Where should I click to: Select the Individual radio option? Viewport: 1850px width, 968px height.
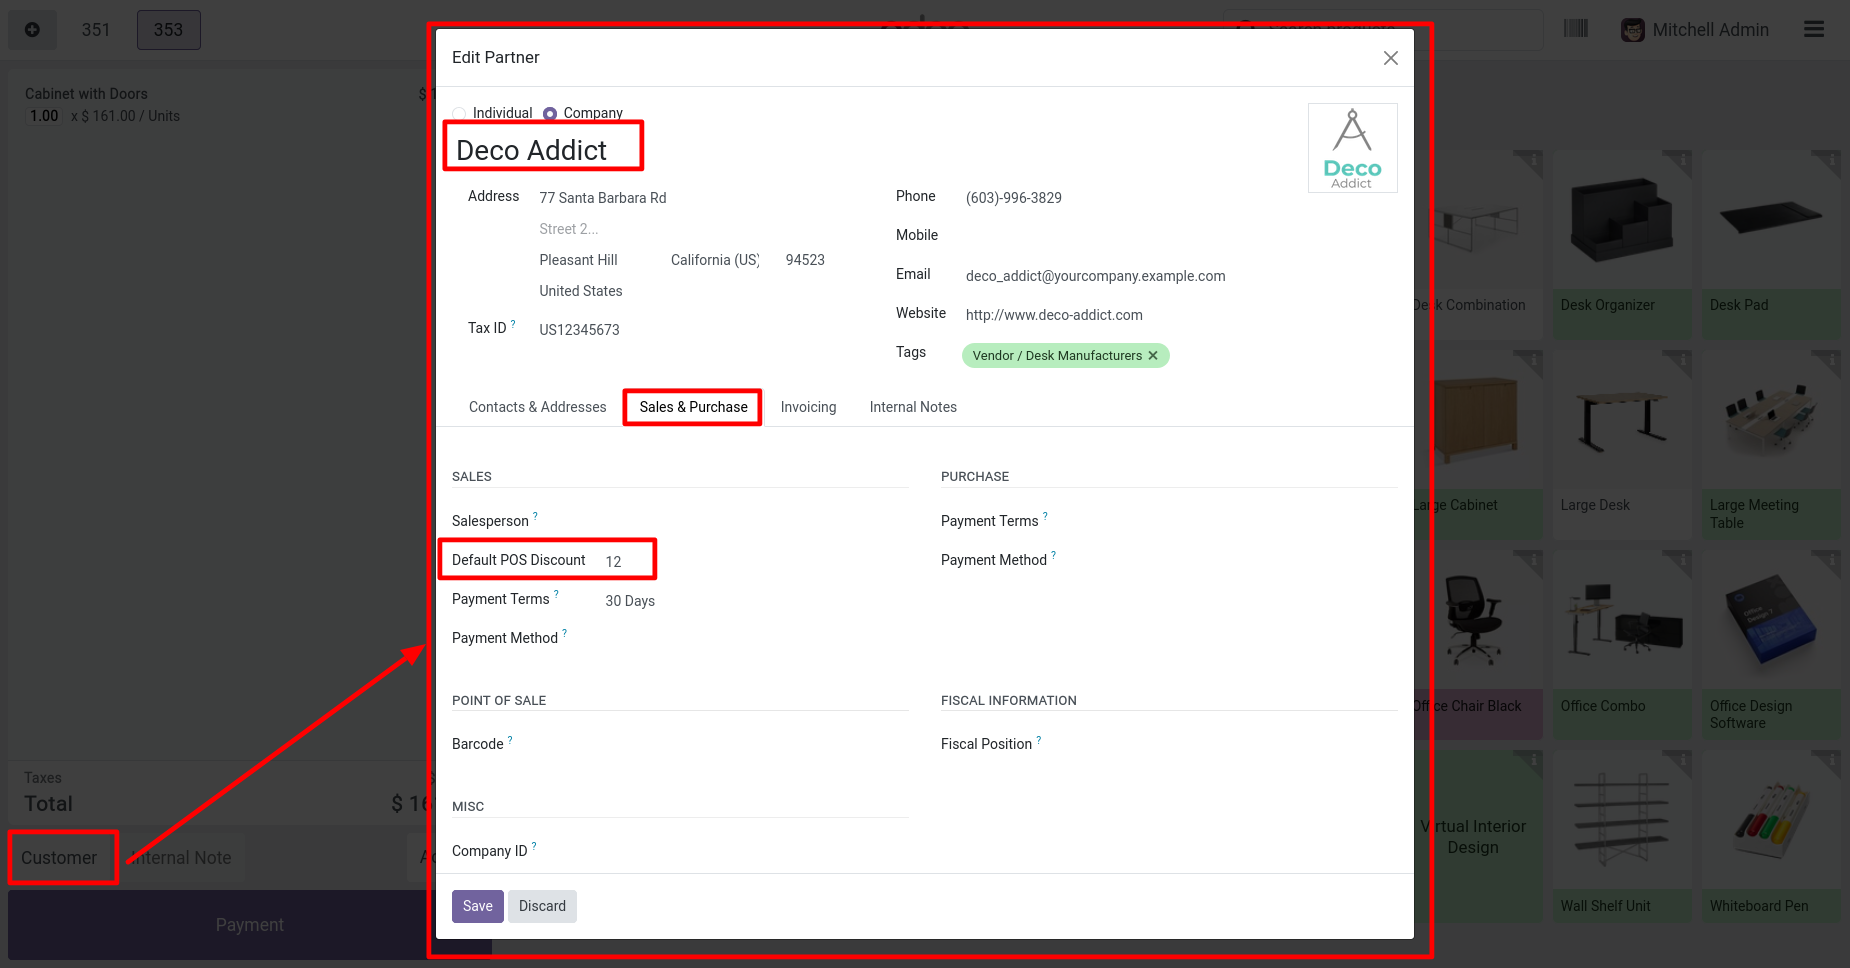click(x=459, y=113)
